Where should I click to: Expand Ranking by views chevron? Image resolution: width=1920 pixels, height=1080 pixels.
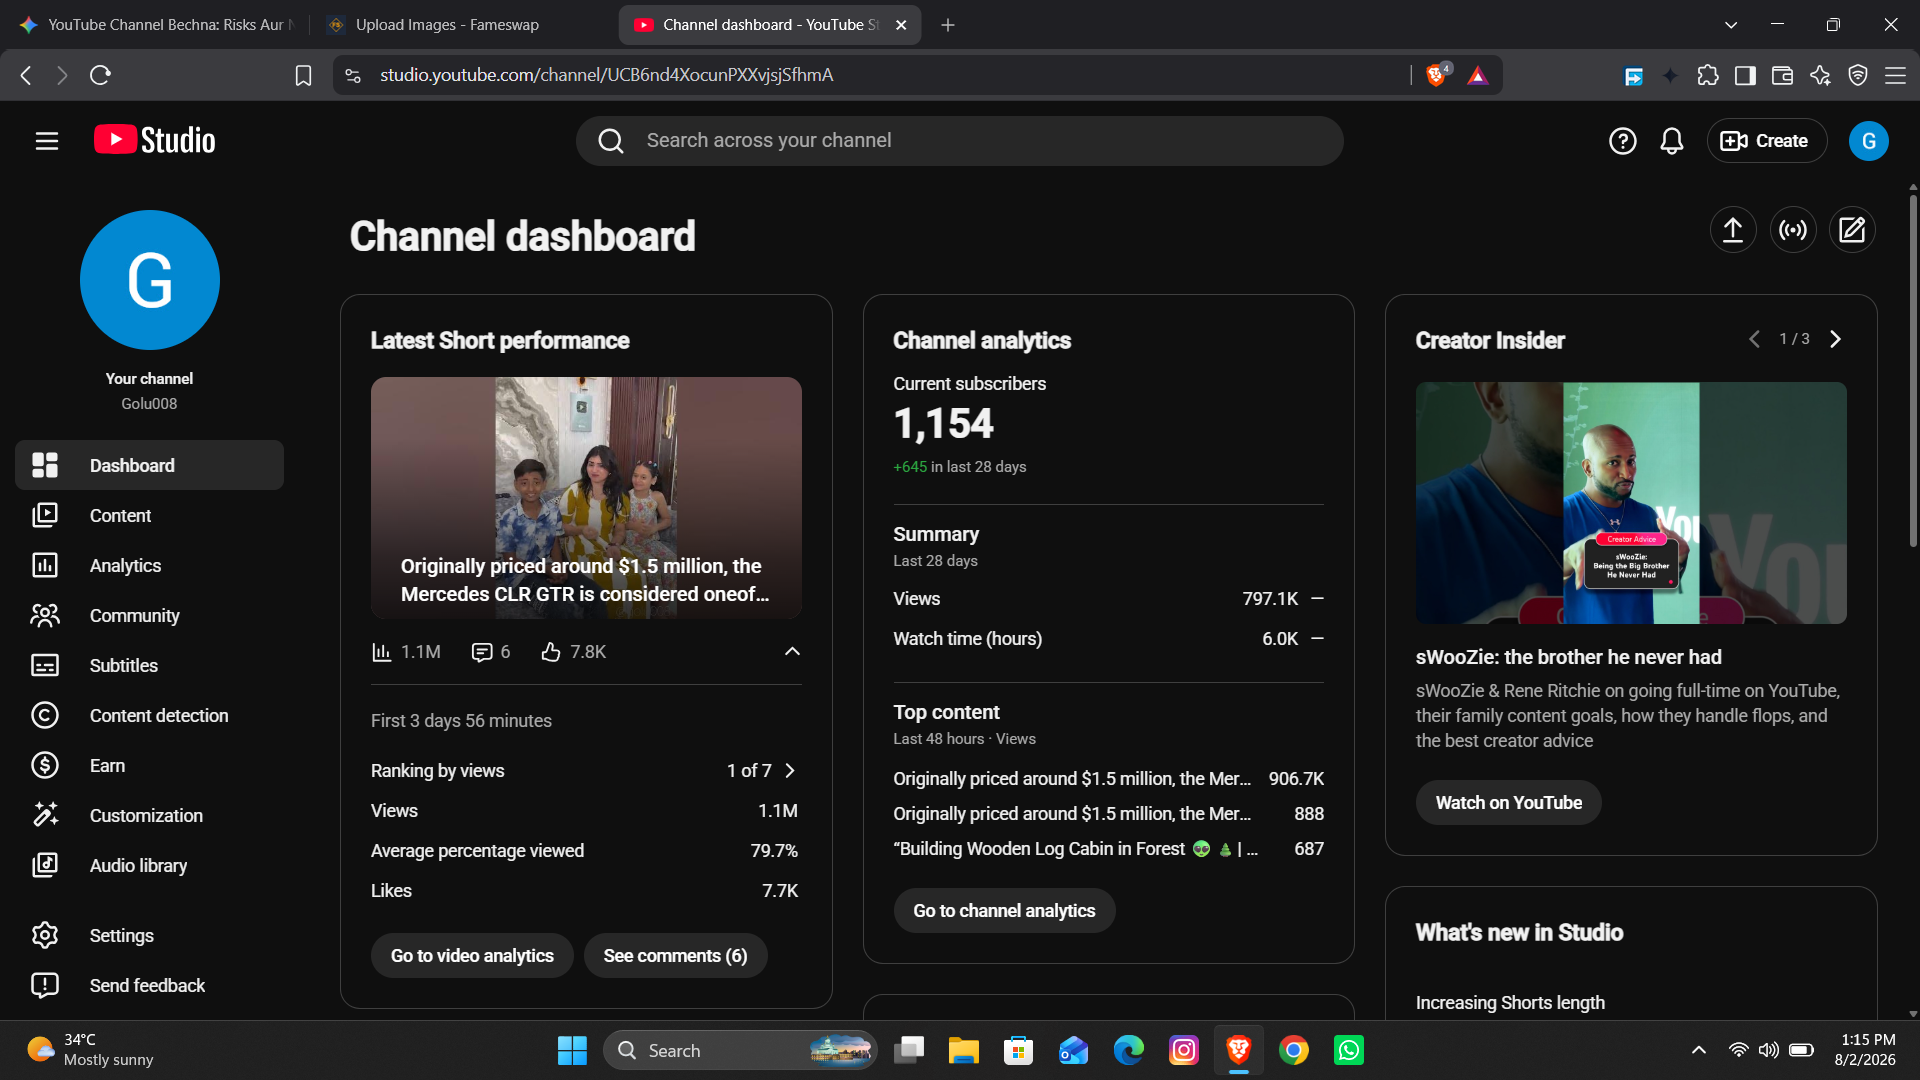point(790,770)
